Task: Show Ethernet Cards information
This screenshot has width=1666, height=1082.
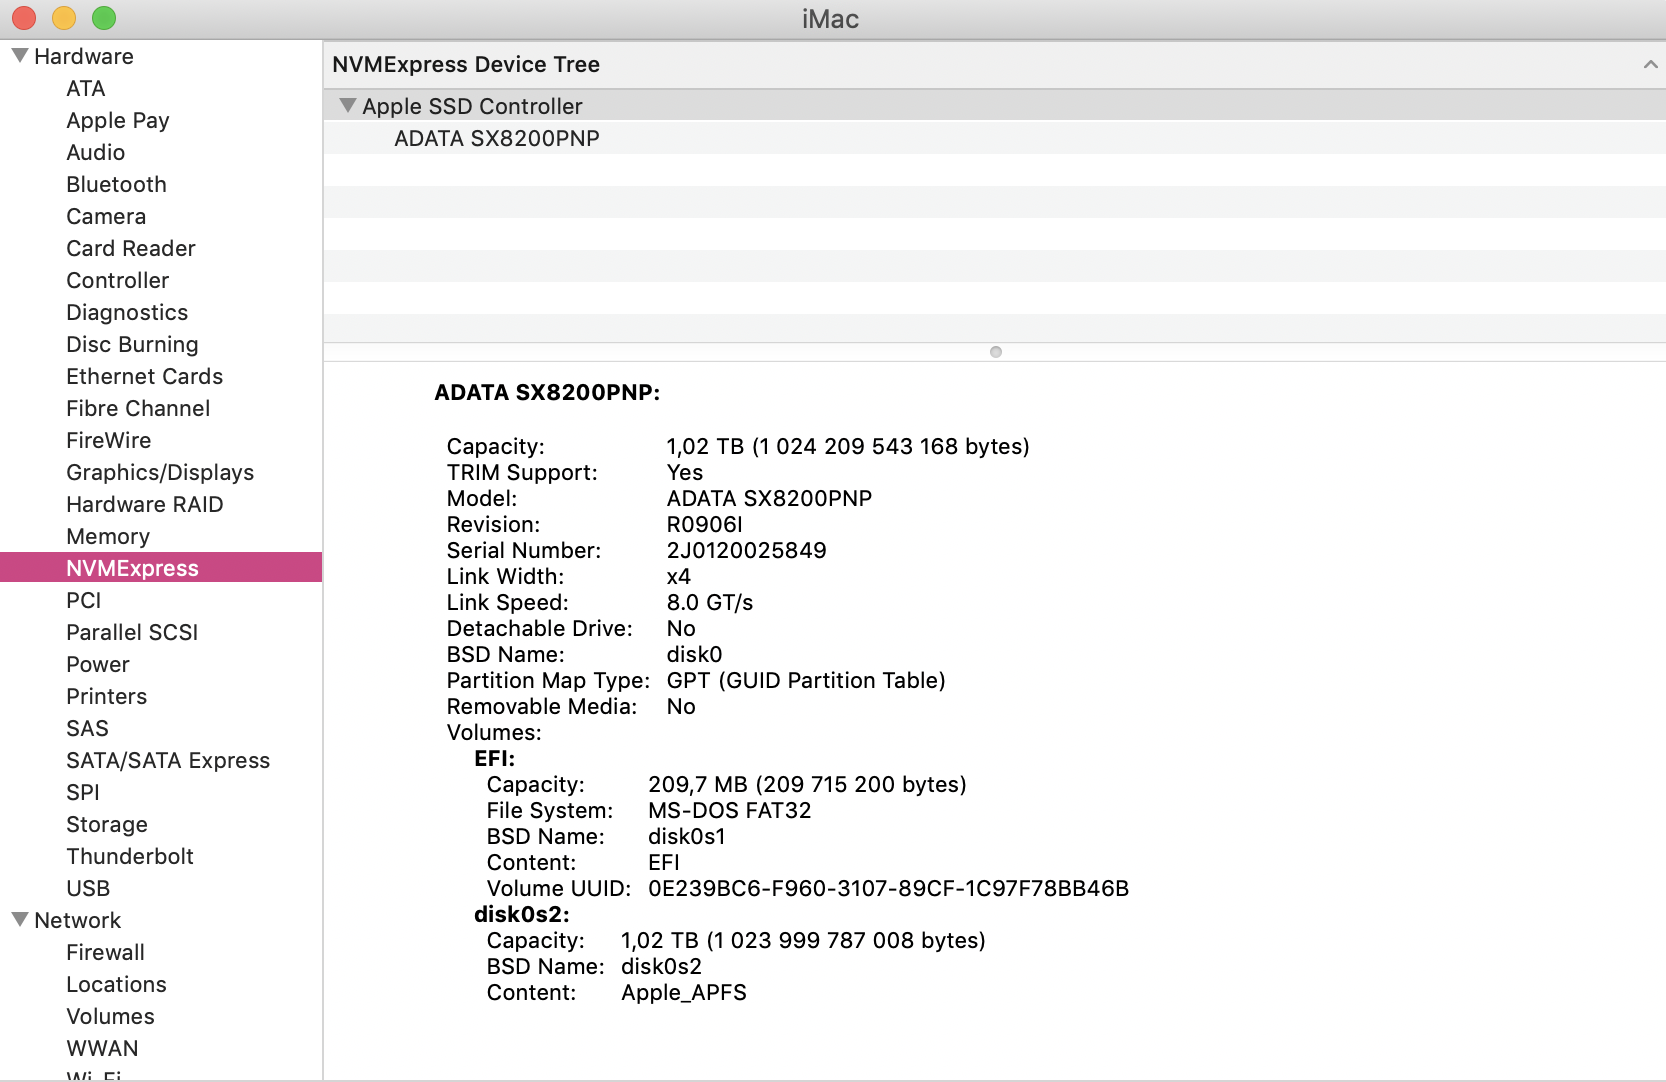Action: (145, 376)
